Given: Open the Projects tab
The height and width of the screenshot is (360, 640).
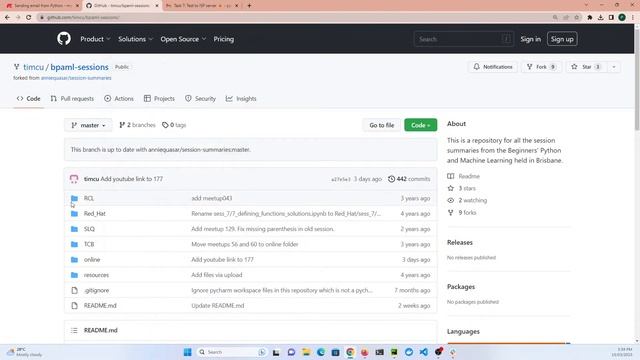Looking at the screenshot, I should coord(159,99).
